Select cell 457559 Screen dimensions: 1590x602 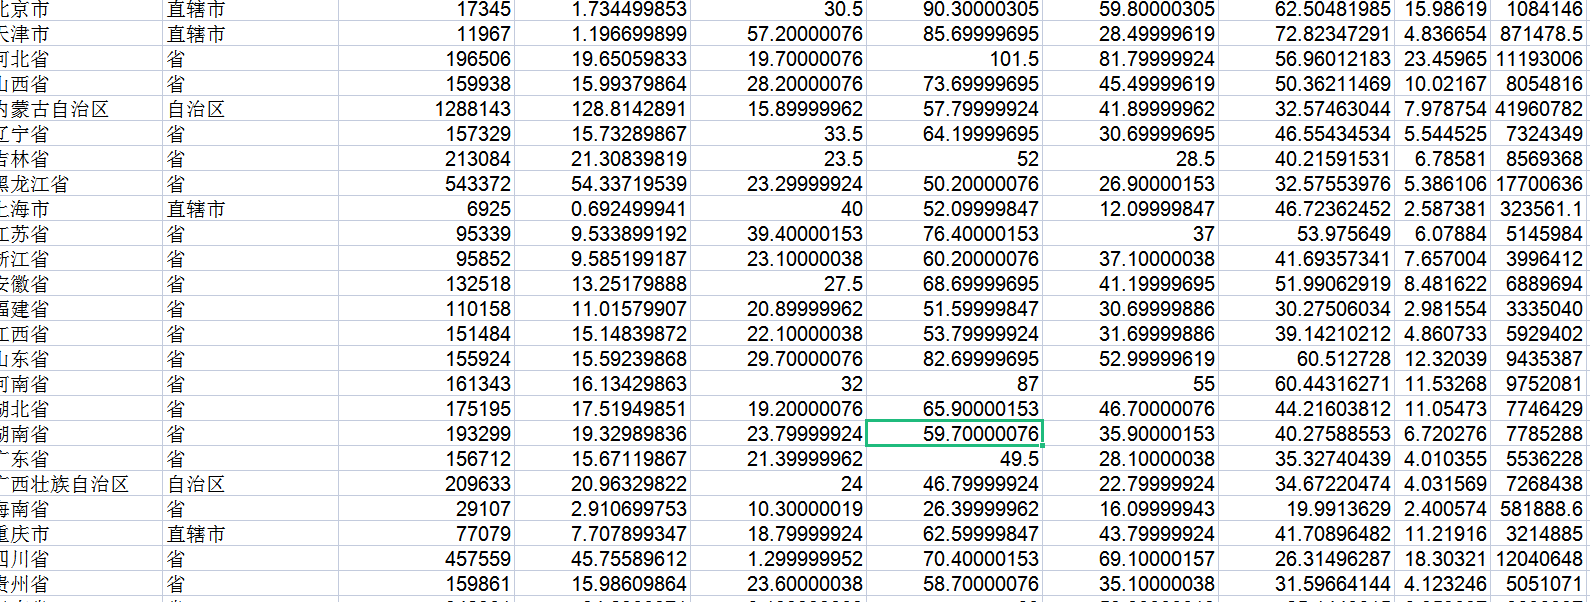pyautogui.click(x=426, y=559)
